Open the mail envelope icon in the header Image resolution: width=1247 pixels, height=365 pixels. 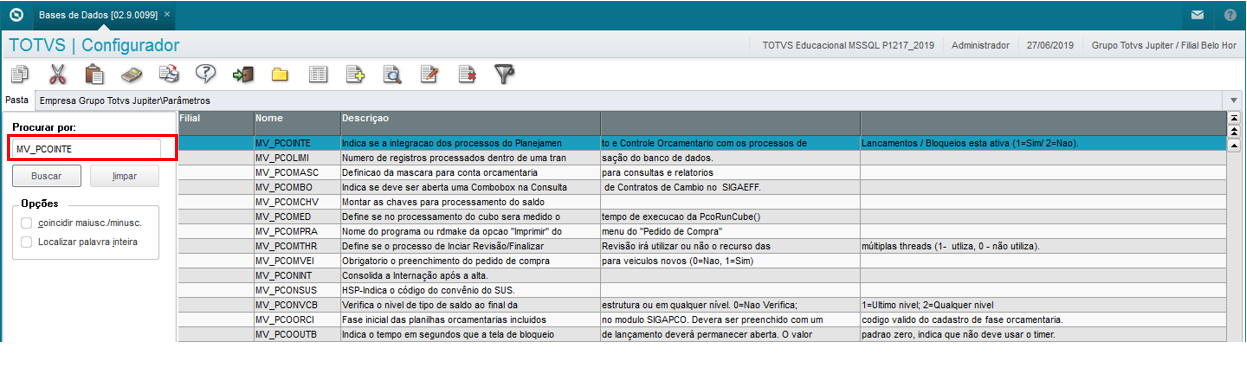tap(1198, 15)
